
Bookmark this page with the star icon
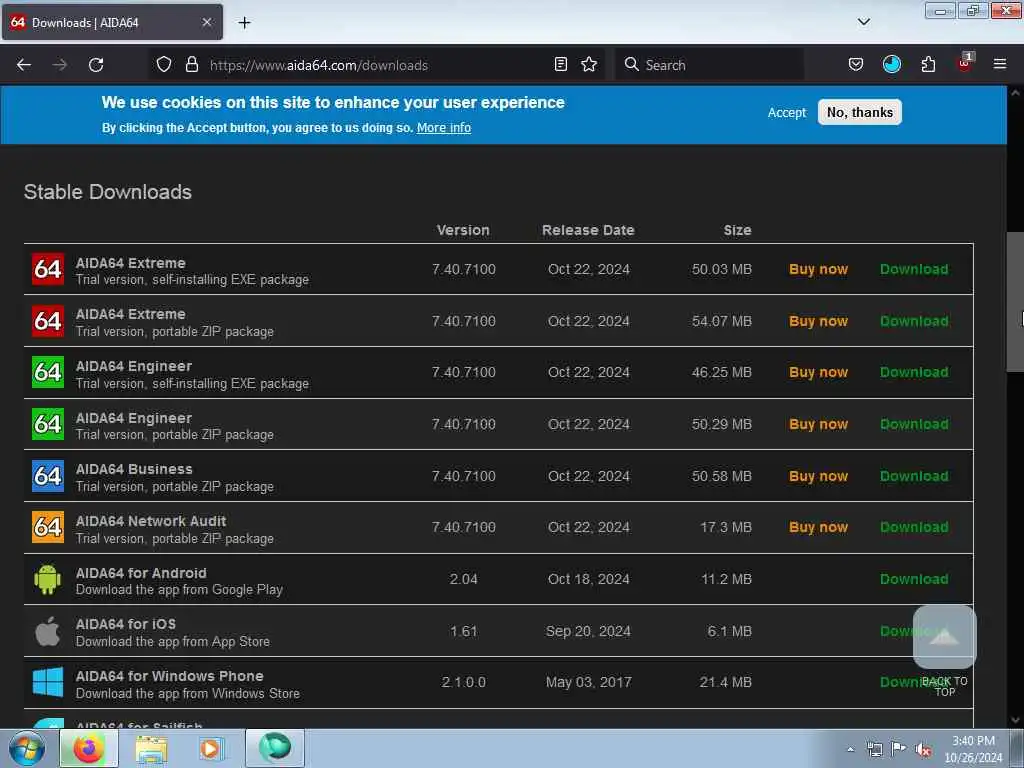coord(589,65)
